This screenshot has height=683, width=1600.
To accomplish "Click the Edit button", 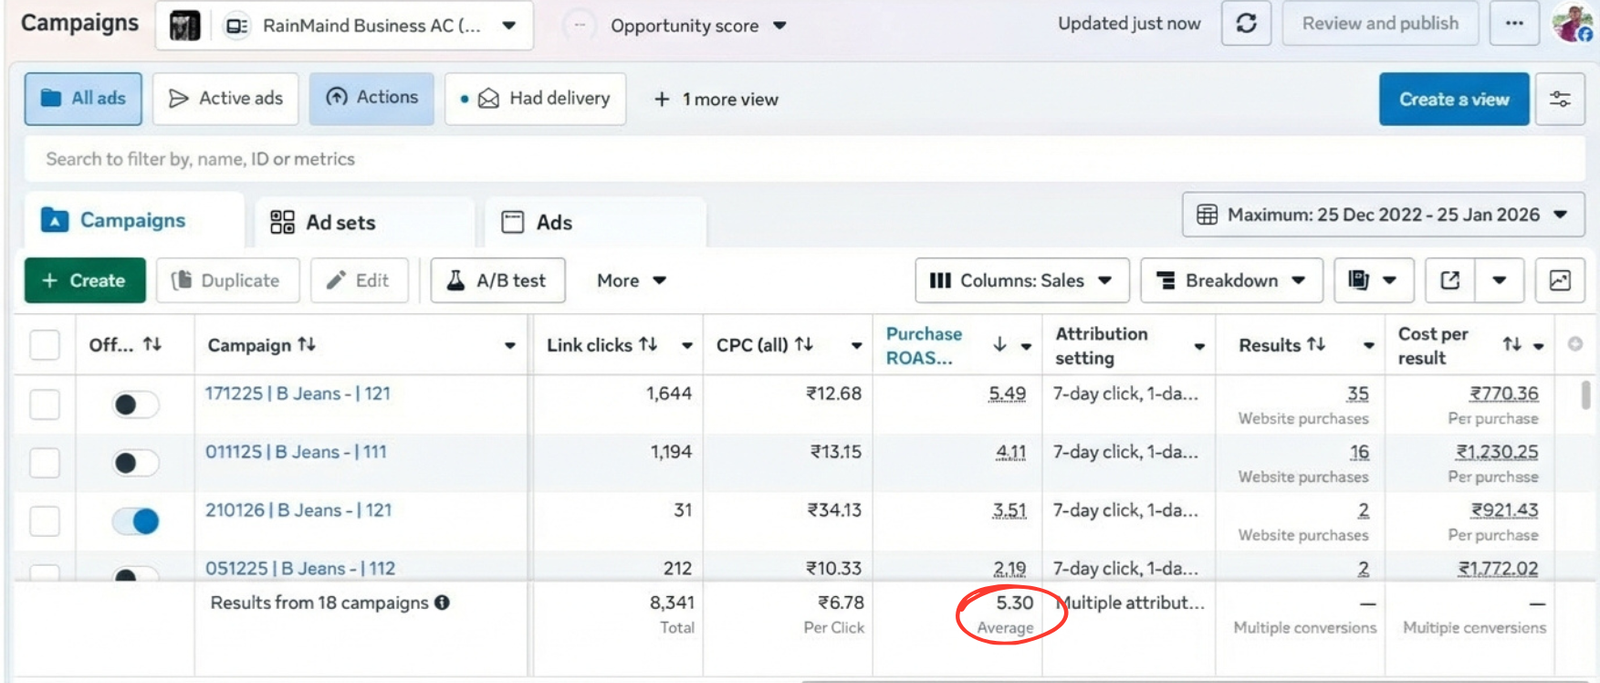I will (360, 280).
